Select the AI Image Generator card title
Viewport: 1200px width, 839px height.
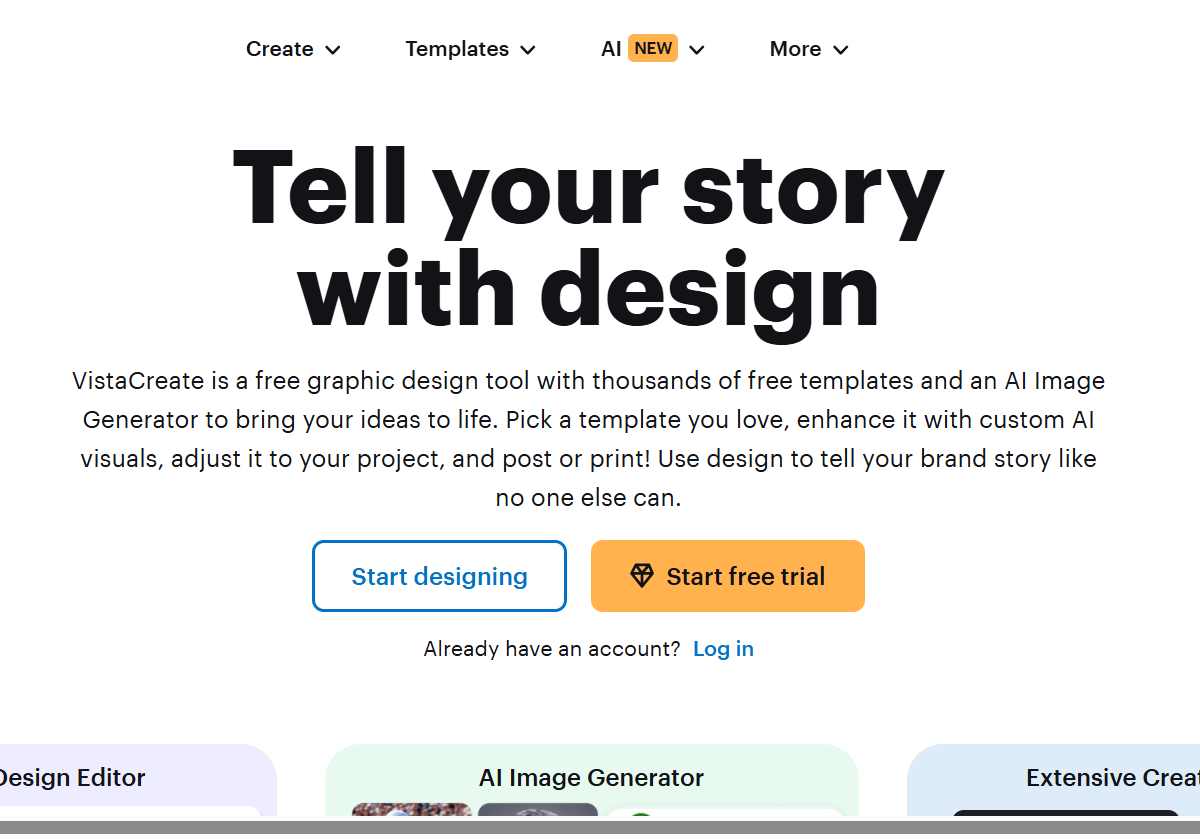pyautogui.click(x=591, y=778)
